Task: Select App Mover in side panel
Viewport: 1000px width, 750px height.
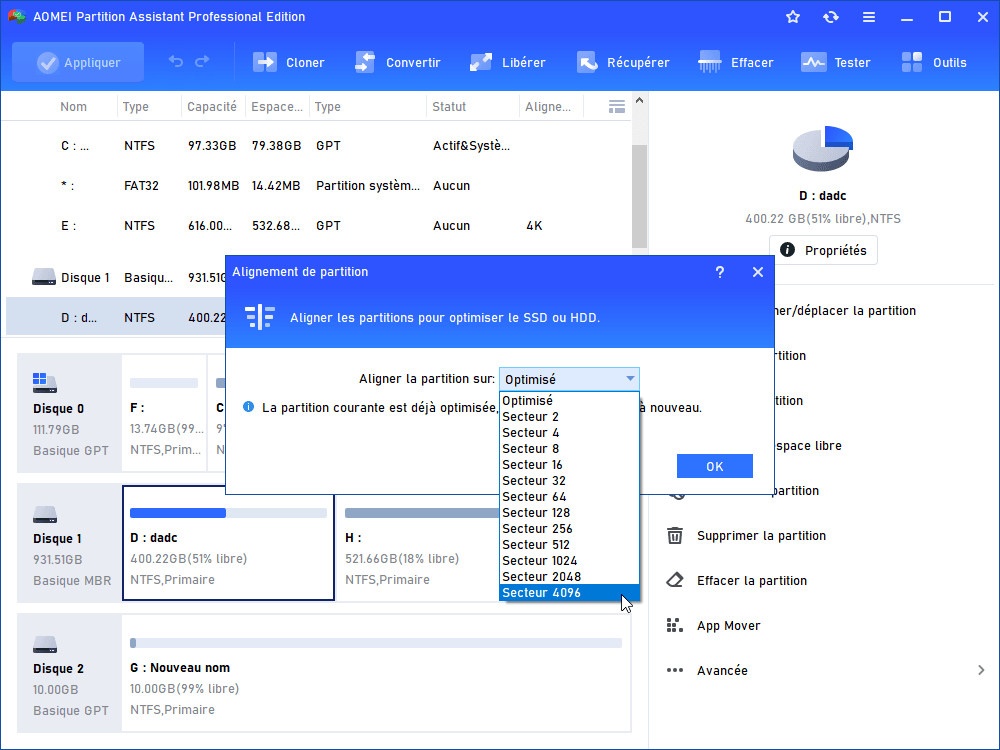Action: (x=728, y=626)
